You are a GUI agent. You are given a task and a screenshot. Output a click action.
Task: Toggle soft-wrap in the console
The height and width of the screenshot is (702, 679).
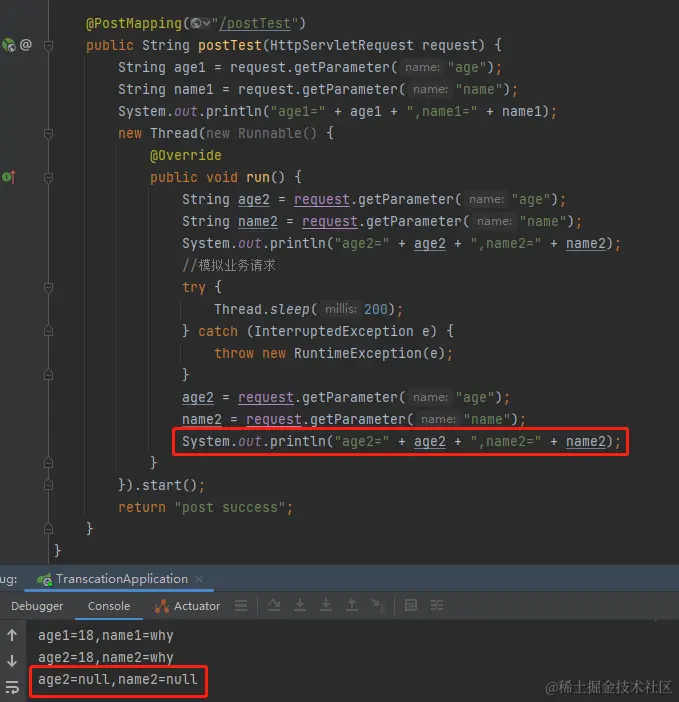tap(12, 687)
